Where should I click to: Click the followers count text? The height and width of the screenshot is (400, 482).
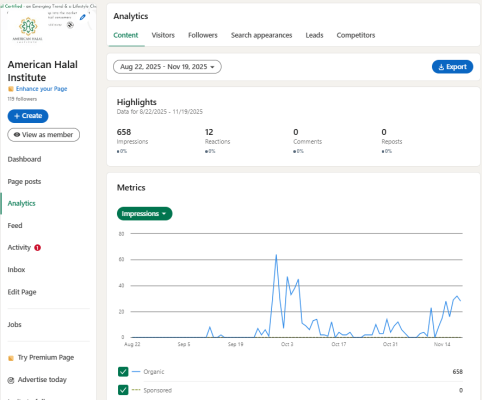tap(22, 99)
